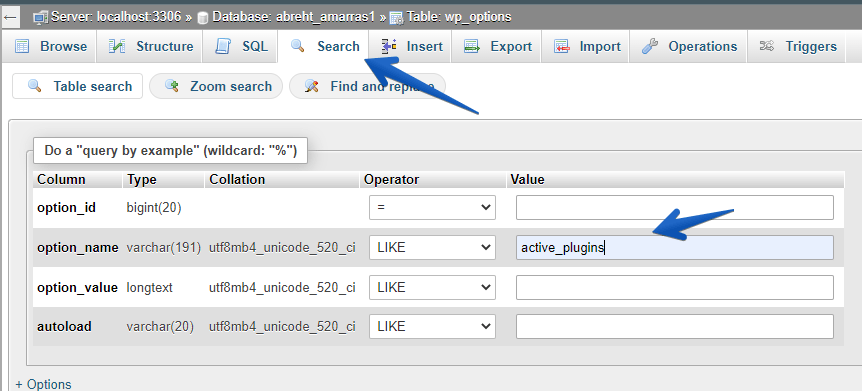862x391 pixels.
Task: Open the autoload operator dropdown
Action: (432, 327)
